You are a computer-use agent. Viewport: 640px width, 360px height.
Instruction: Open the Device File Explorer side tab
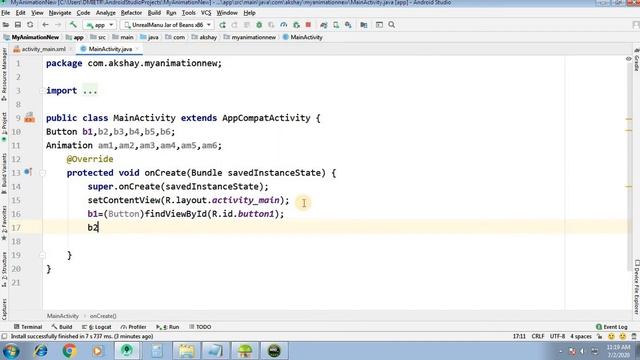tap(636, 287)
